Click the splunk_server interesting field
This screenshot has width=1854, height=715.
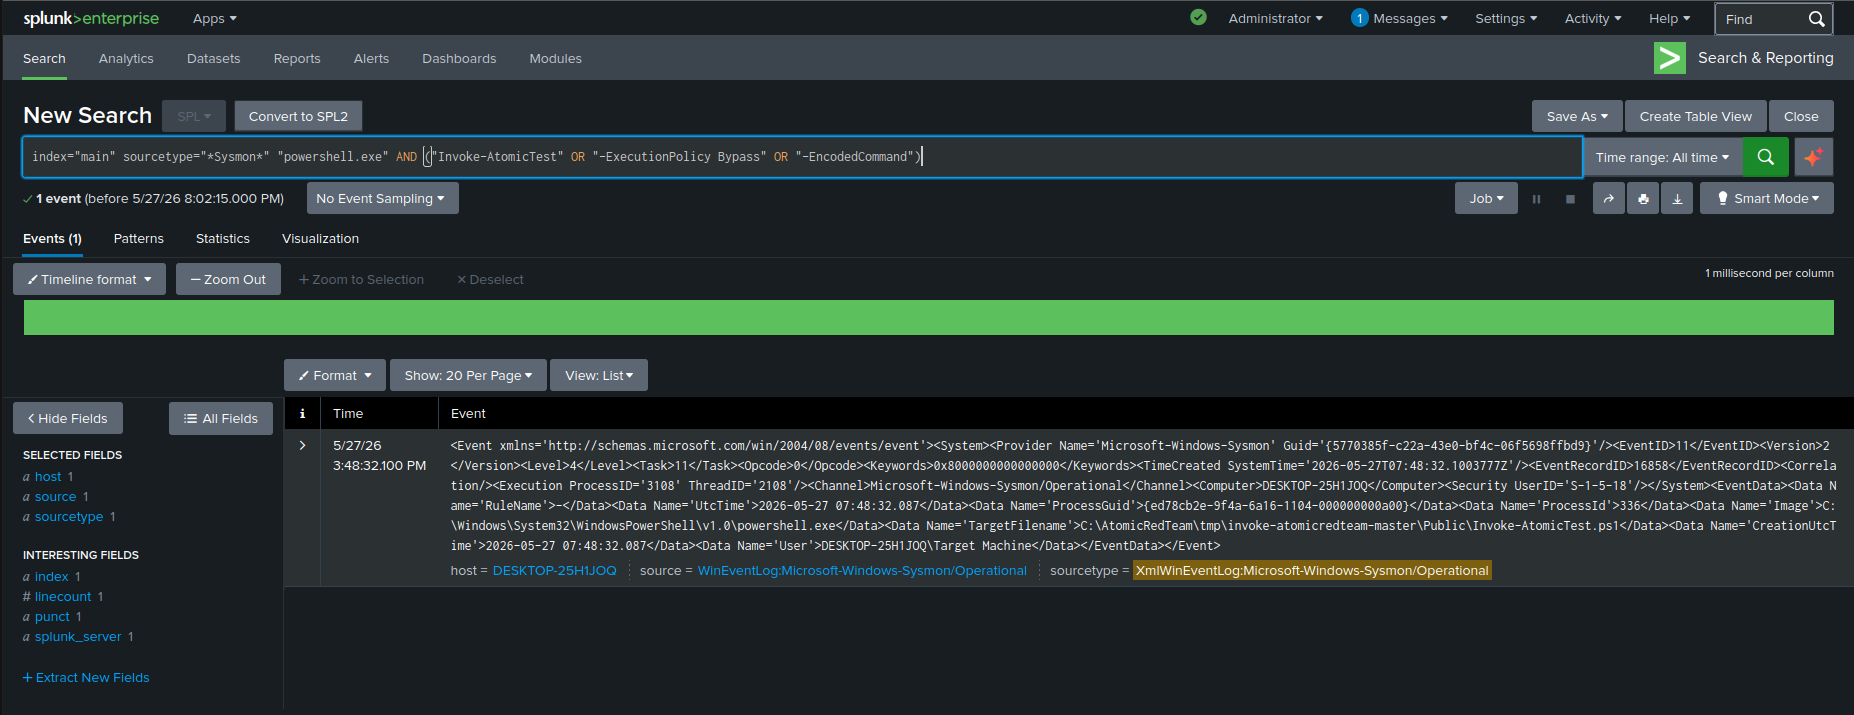pyautogui.click(x=78, y=636)
